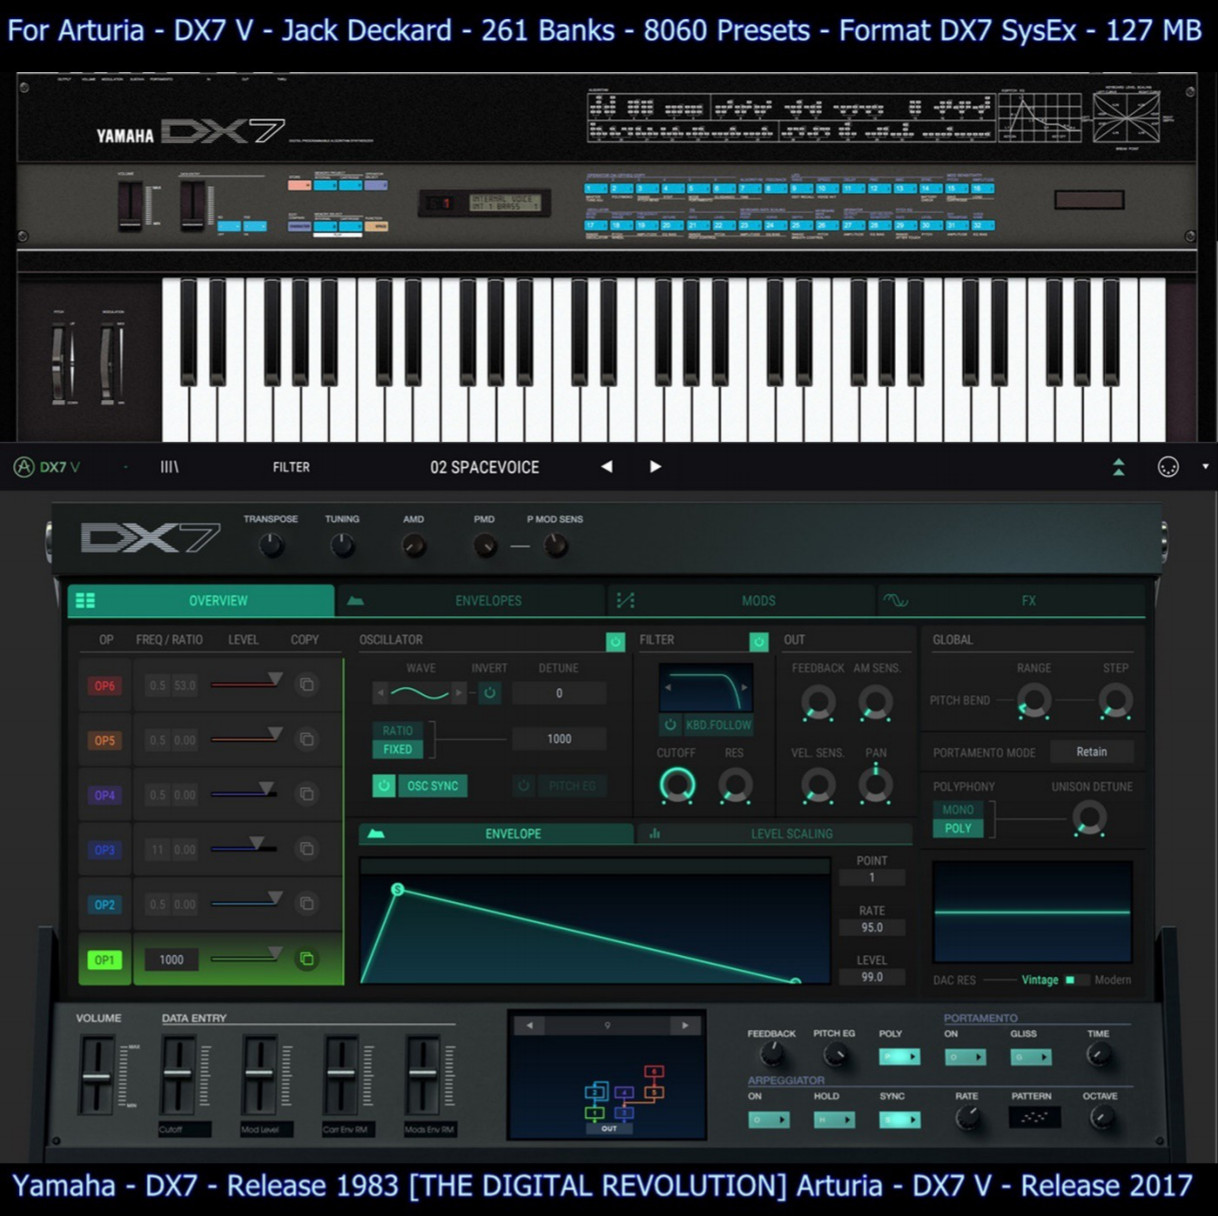
Task: Select previous filter type arrow
Action: (x=668, y=688)
